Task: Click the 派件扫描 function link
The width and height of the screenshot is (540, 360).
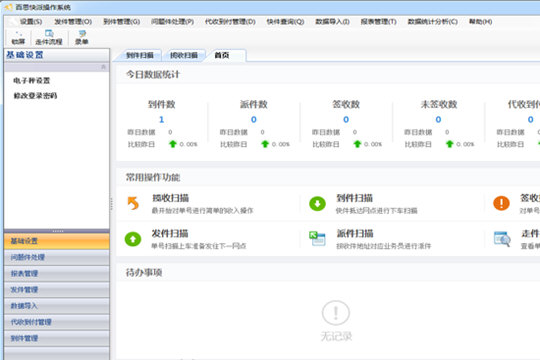Action: coord(355,234)
